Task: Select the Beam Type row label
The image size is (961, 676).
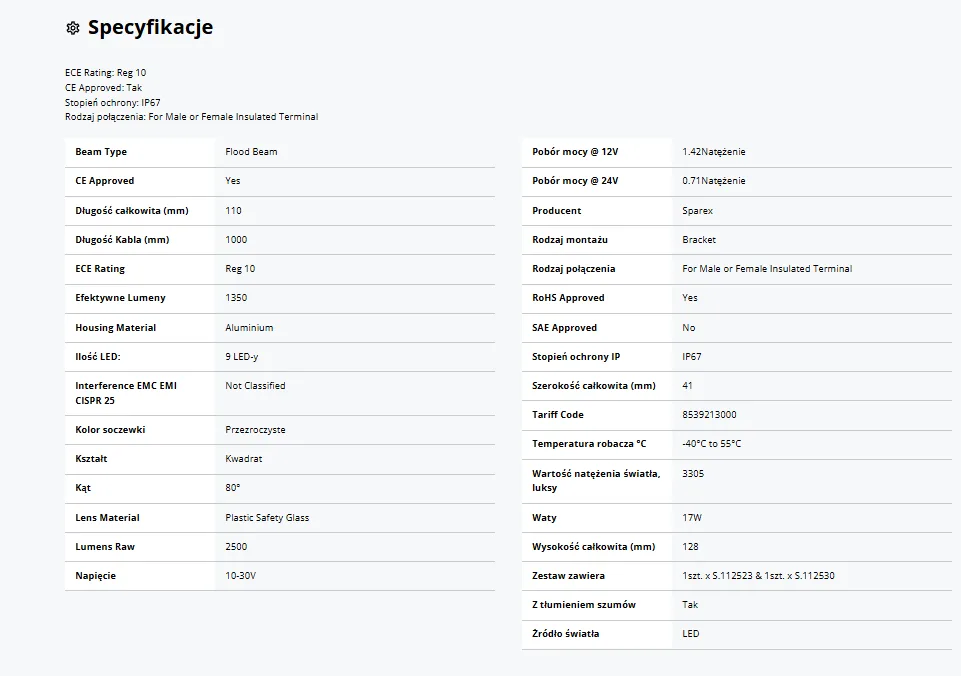Action: [101, 152]
